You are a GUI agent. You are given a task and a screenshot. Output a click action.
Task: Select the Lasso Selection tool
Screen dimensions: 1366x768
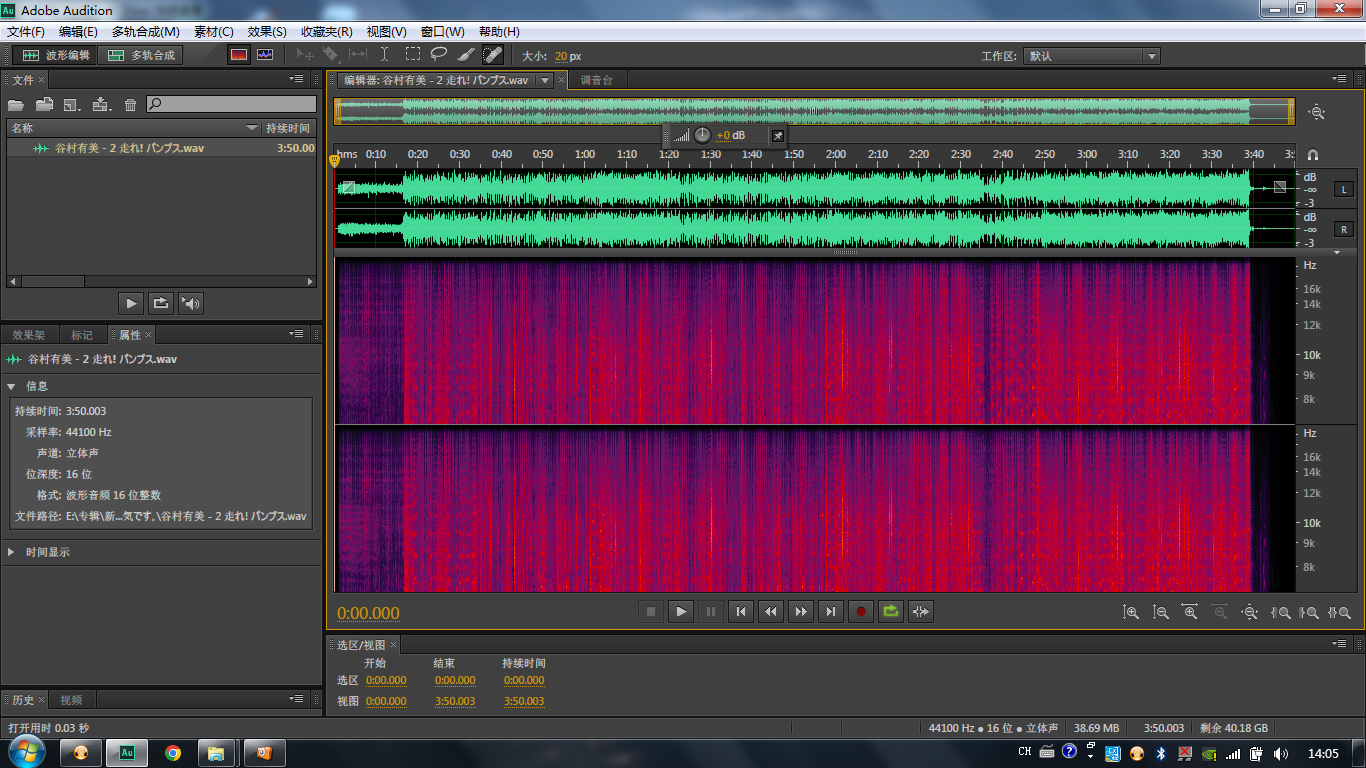[439, 55]
